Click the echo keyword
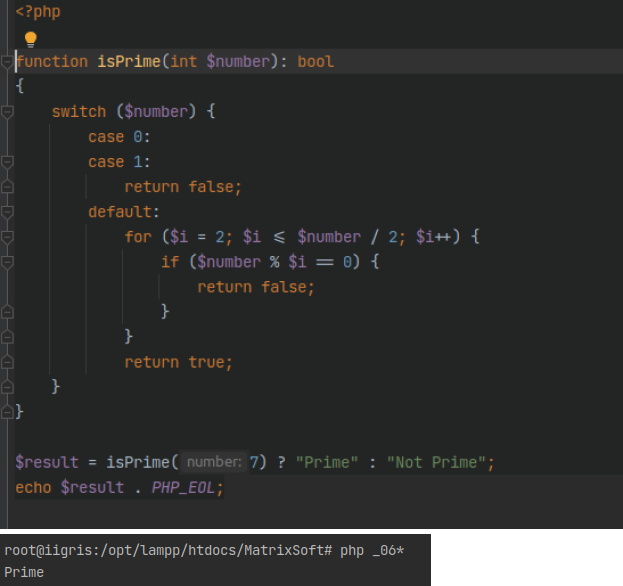This screenshot has height=586, width=623. point(33,487)
